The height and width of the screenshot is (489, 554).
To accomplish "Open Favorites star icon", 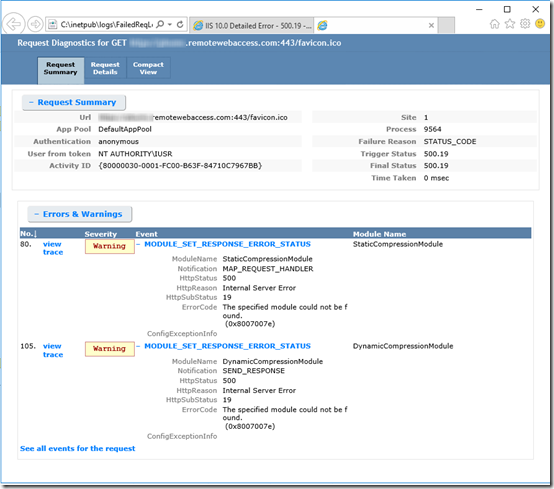I will (510, 24).
